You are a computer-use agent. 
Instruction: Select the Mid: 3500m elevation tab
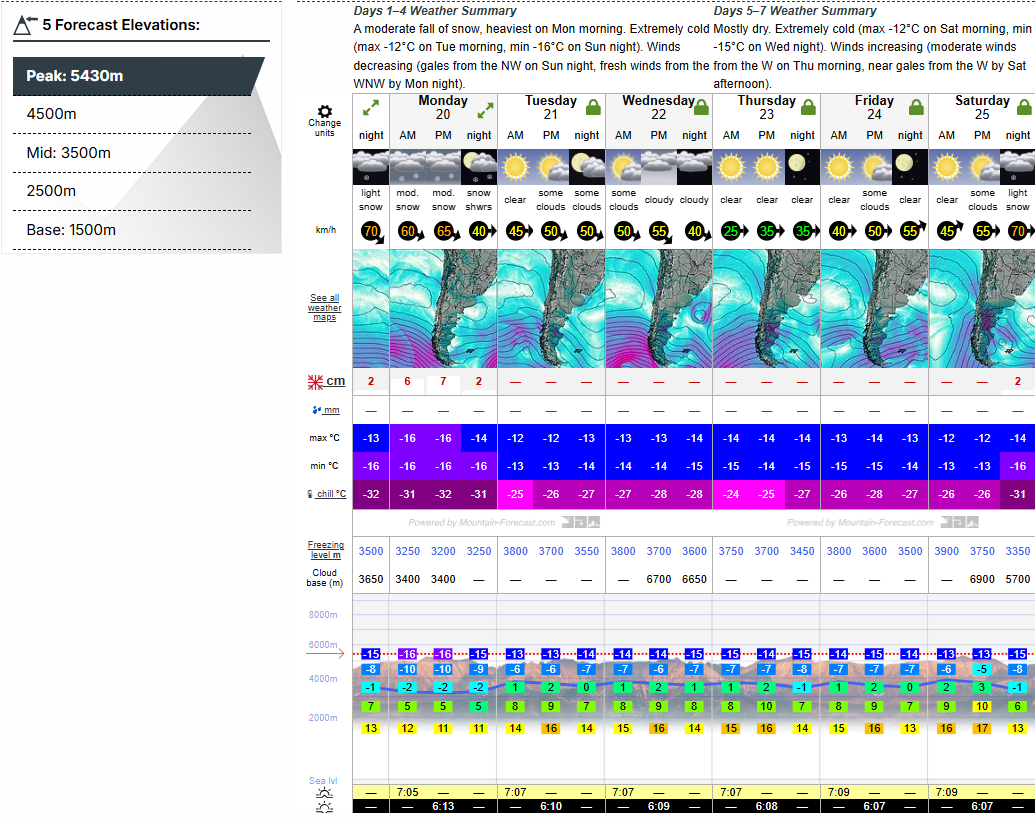coord(132,153)
